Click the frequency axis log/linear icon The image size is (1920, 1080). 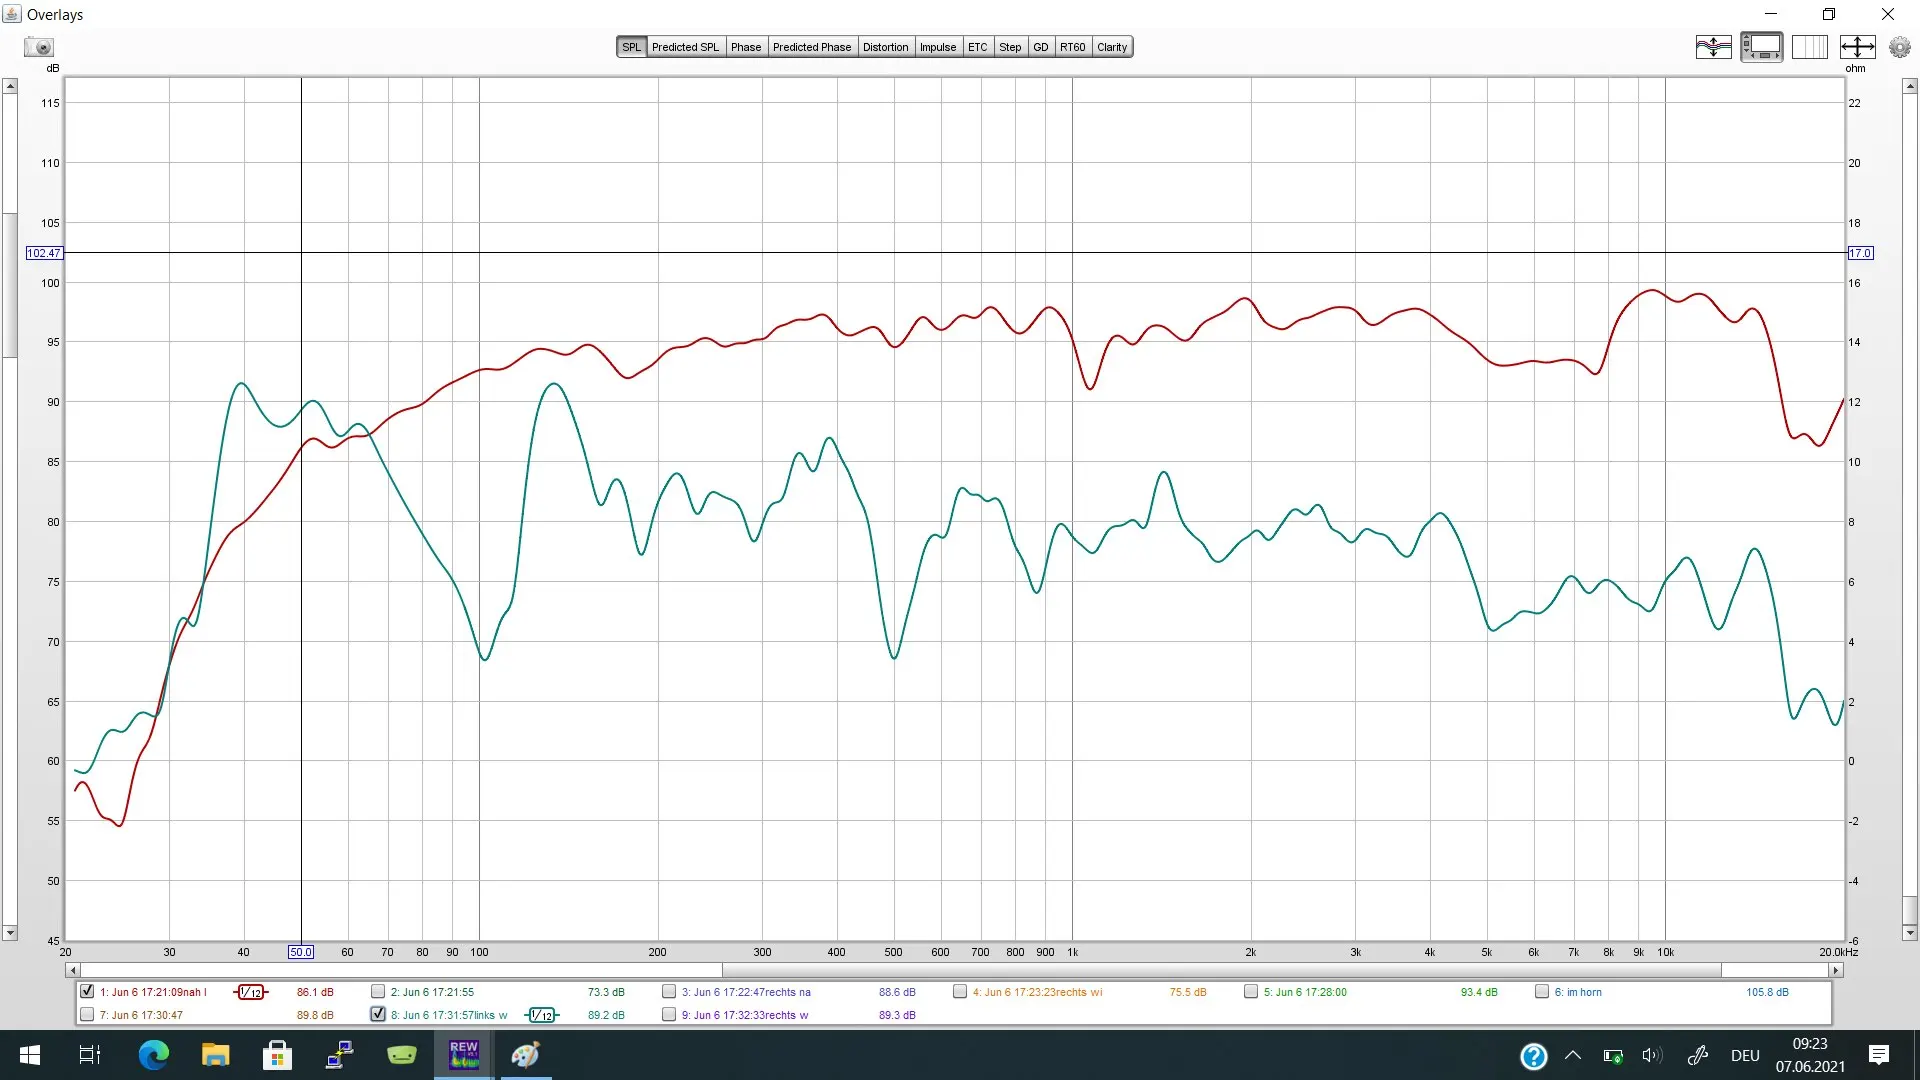(x=1809, y=47)
